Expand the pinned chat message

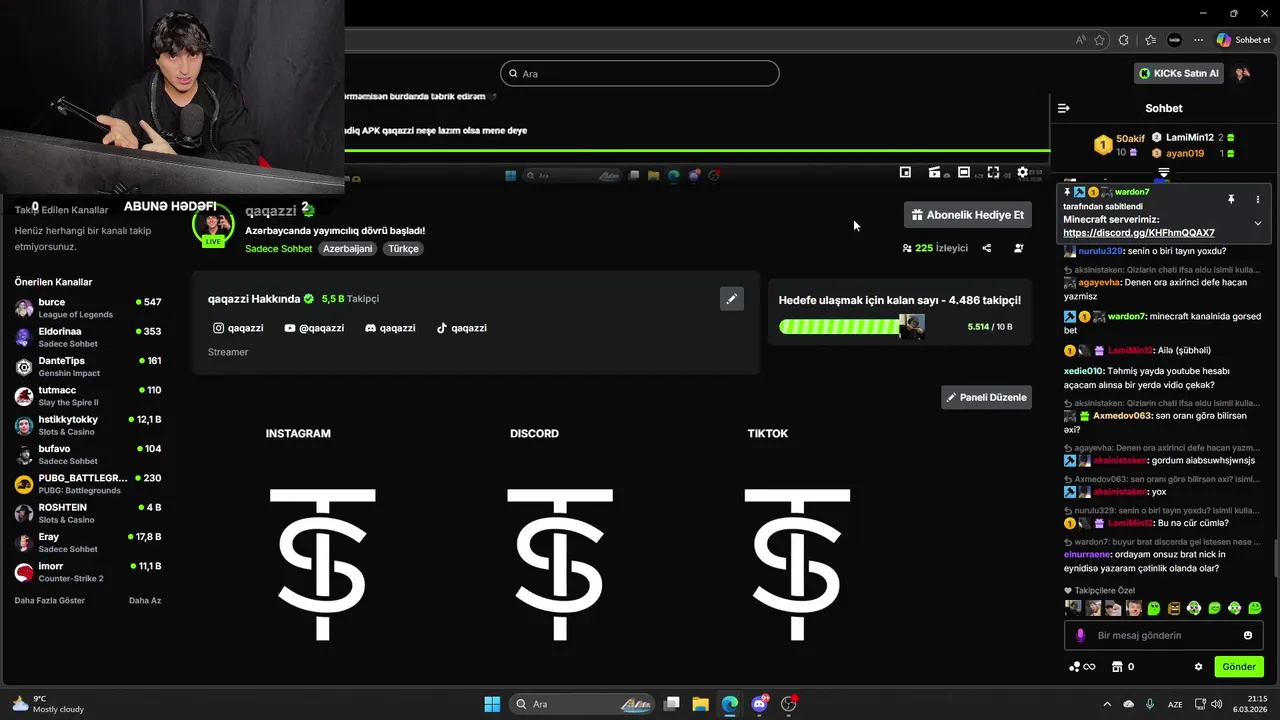(x=1258, y=223)
